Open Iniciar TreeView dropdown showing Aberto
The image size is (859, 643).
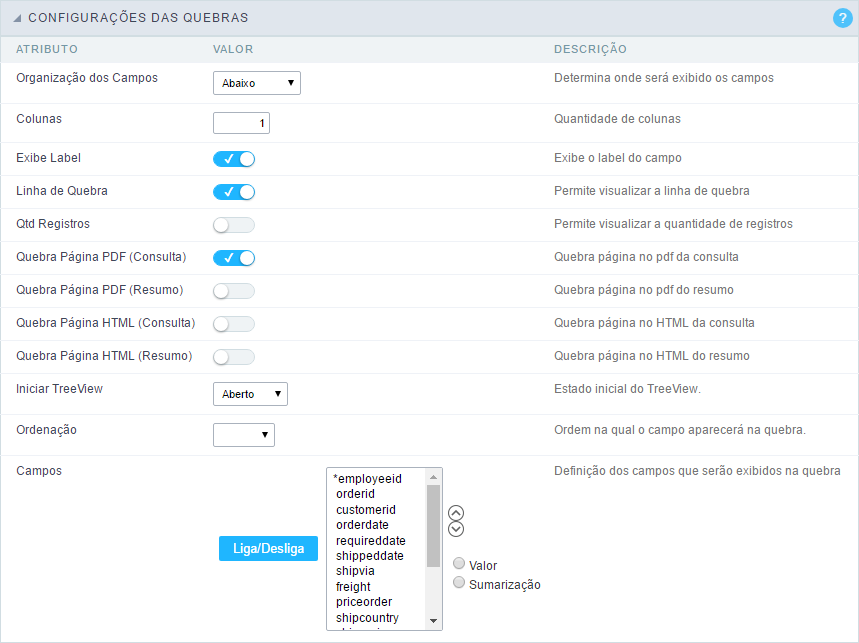click(x=250, y=394)
